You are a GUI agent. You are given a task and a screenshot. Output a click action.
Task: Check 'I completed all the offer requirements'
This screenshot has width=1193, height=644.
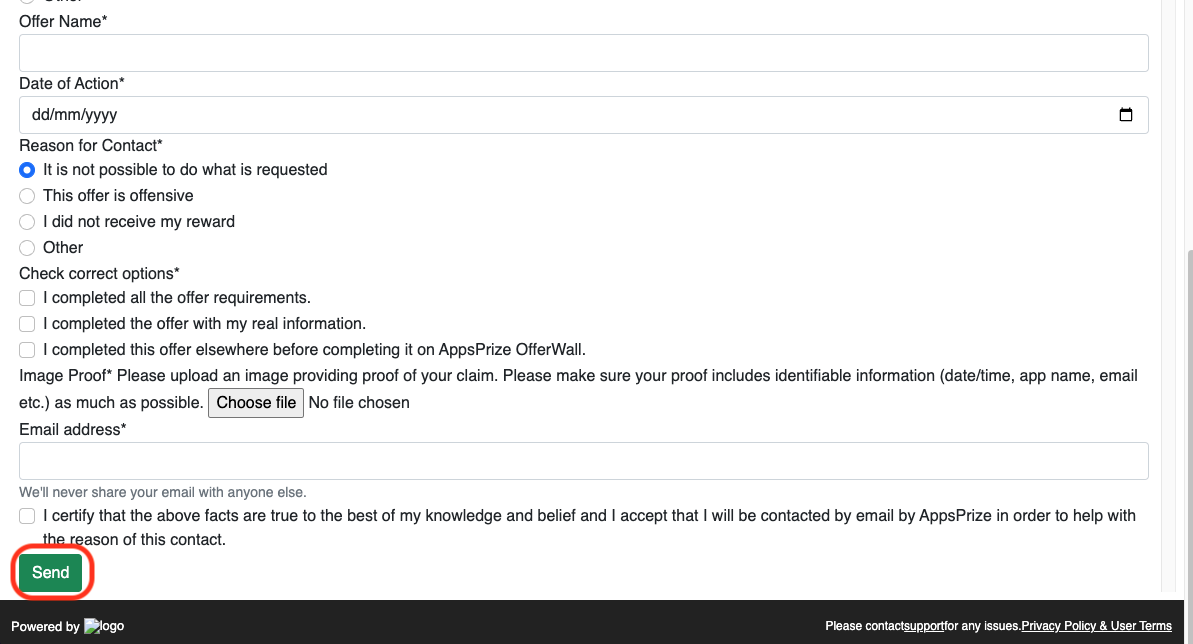pyautogui.click(x=27, y=297)
